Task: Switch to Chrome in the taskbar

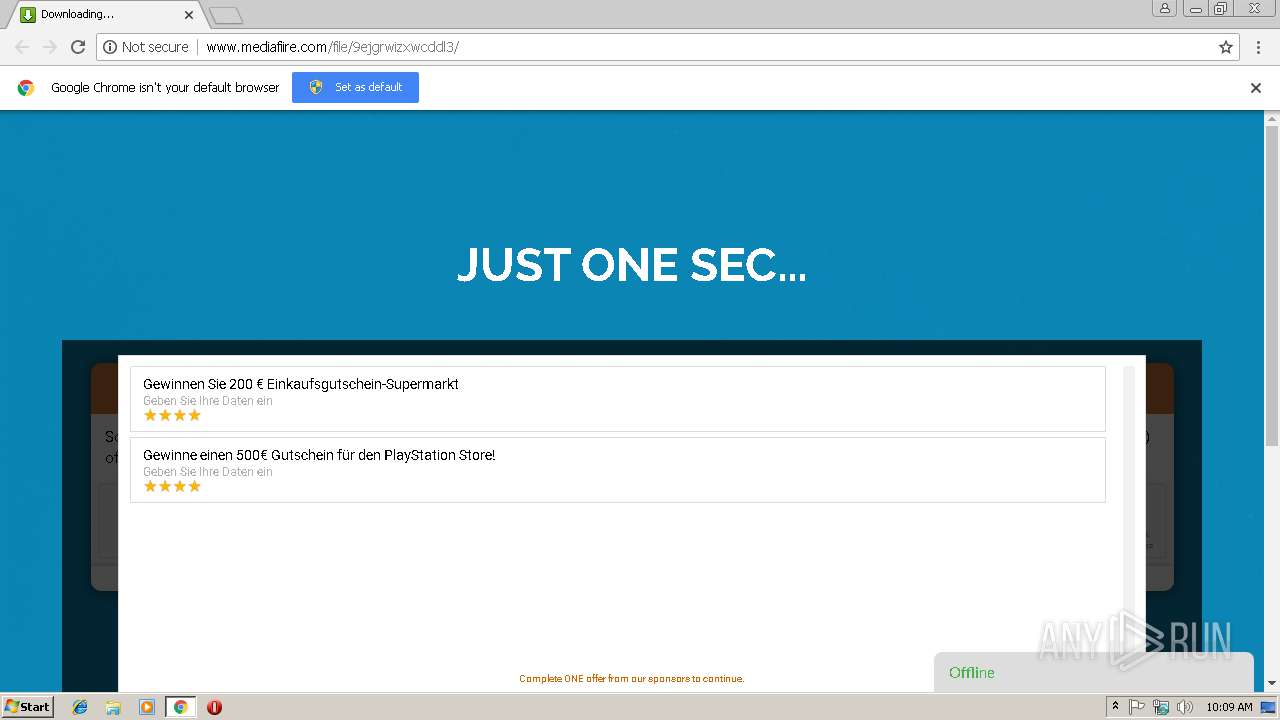Action: coord(180,707)
